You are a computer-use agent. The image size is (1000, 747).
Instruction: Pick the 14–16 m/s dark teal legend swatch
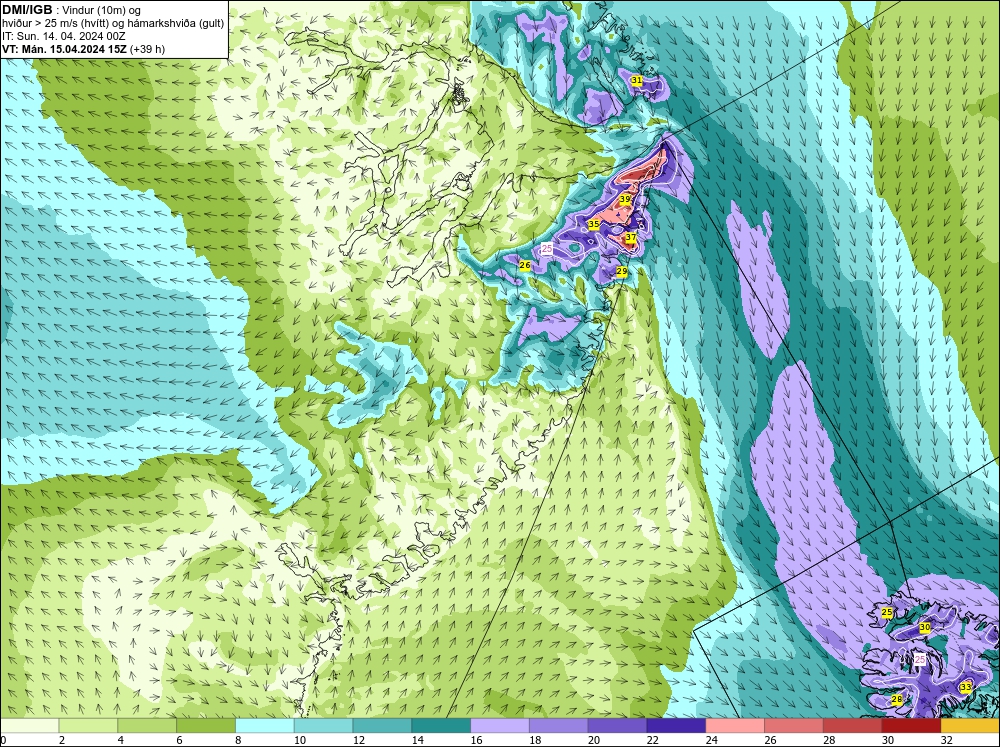point(441,726)
